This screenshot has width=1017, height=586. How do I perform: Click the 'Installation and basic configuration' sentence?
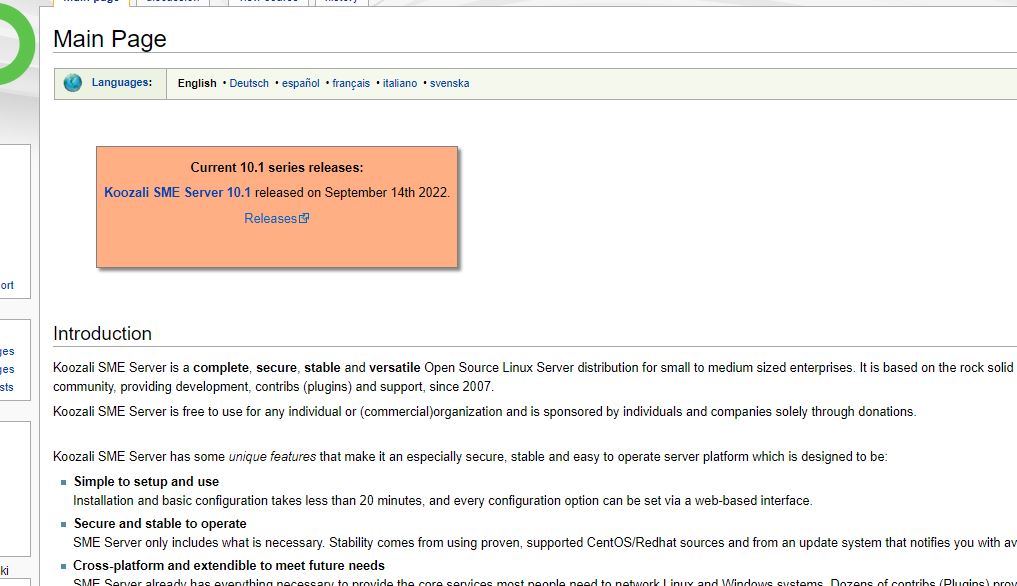click(x=442, y=500)
